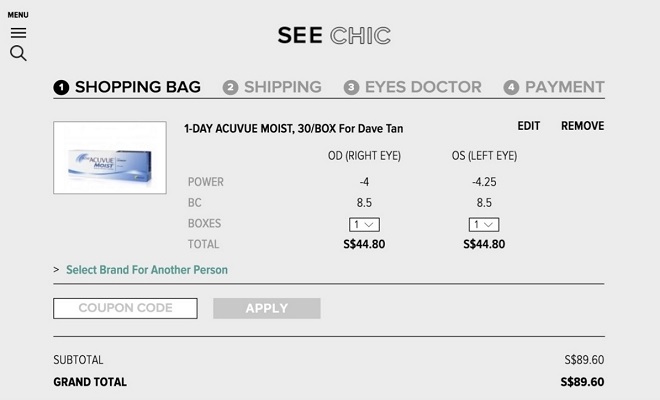Screen dimensions: 660x400
Task: Click the Acuvue Moist product thumbnail
Action: [110, 158]
